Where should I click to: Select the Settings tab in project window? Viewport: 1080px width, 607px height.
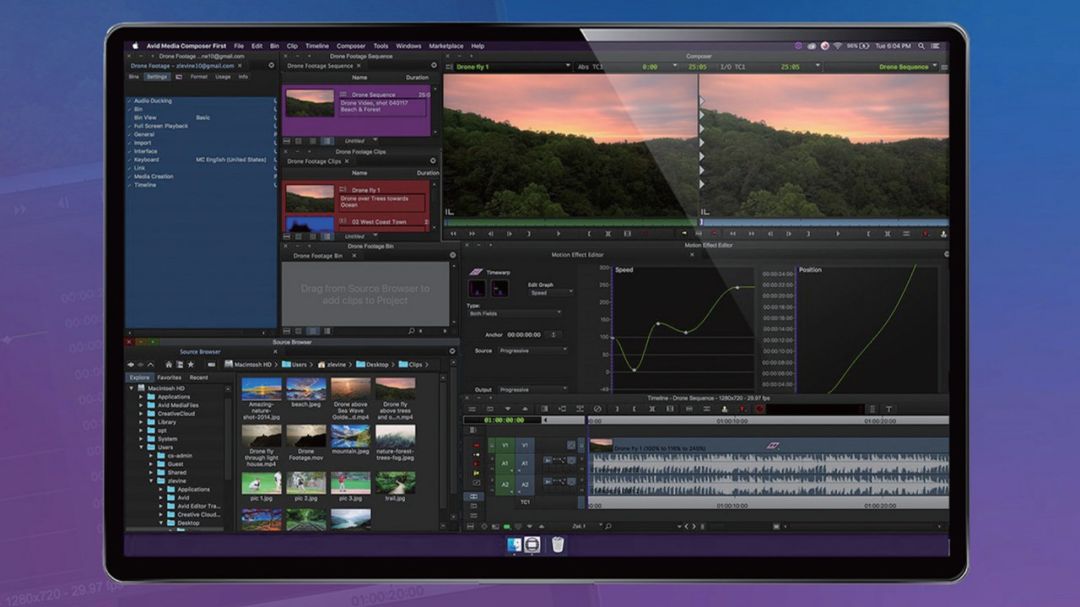tap(157, 77)
